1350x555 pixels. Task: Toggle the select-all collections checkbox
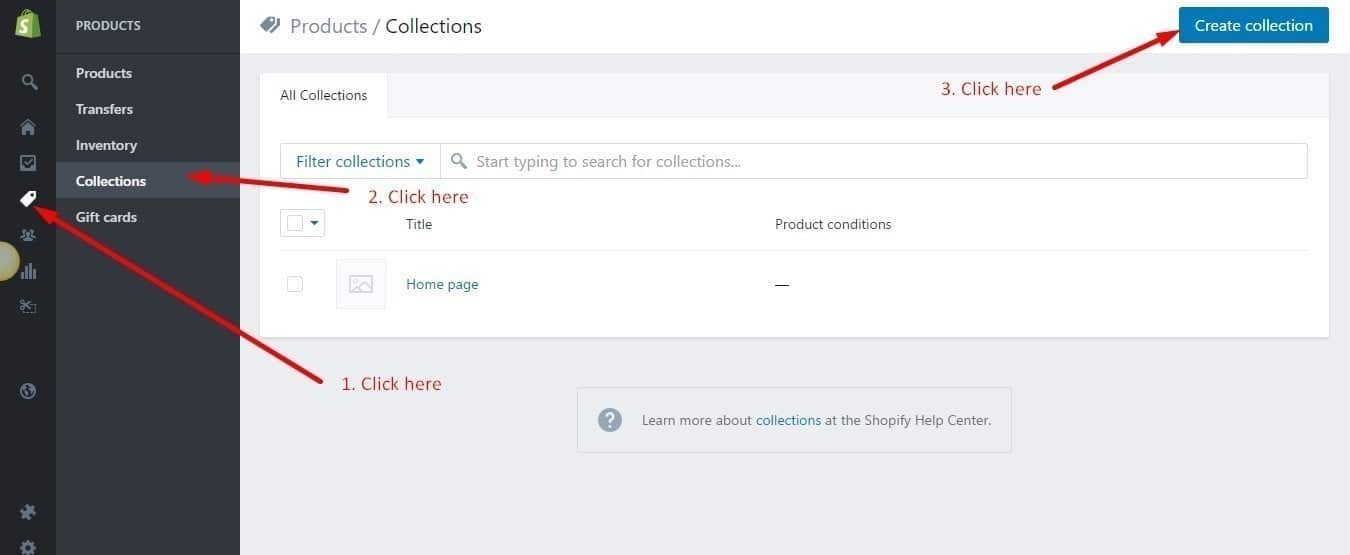tap(295, 223)
